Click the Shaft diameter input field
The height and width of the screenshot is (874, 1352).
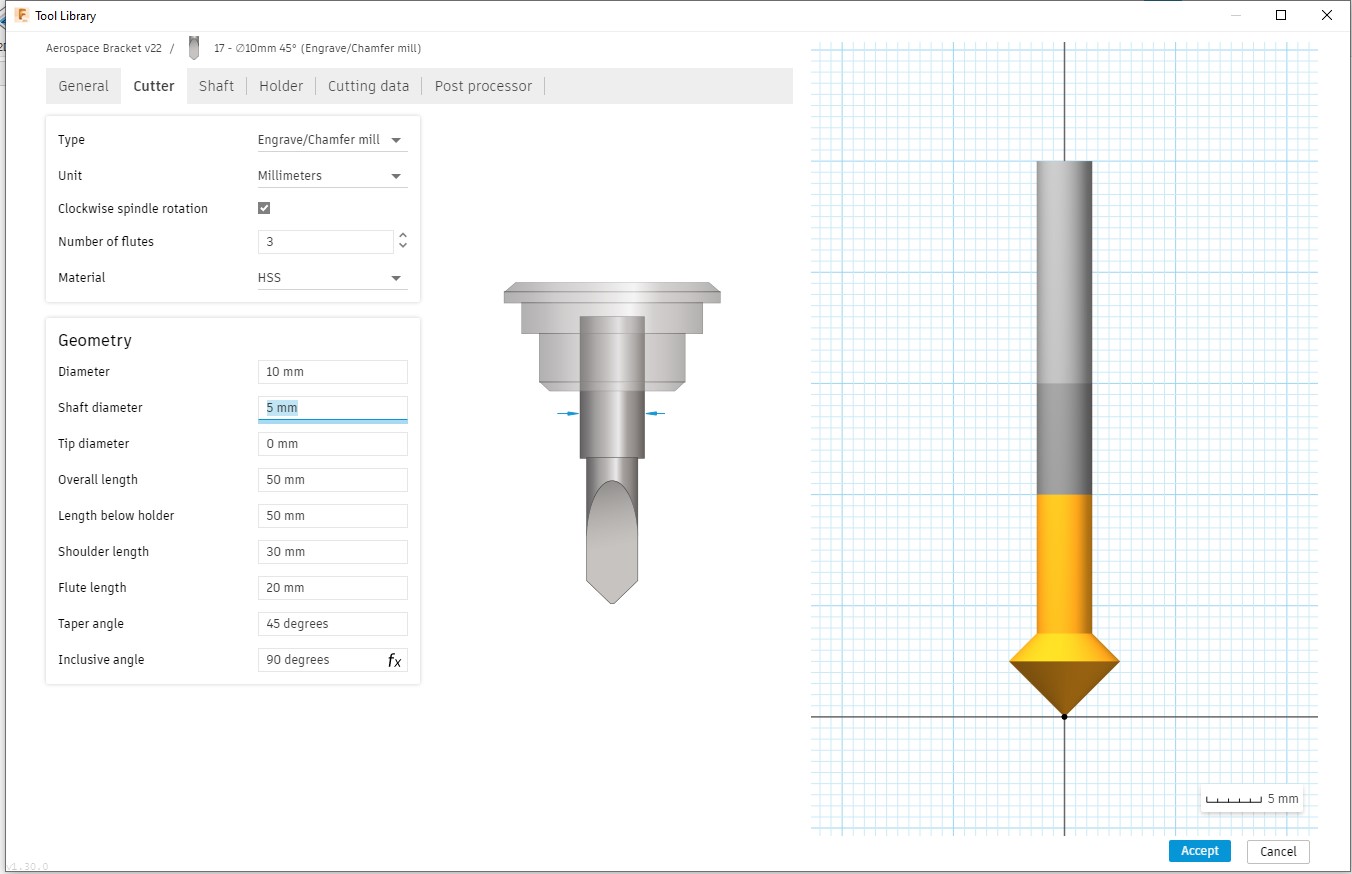(x=332, y=408)
